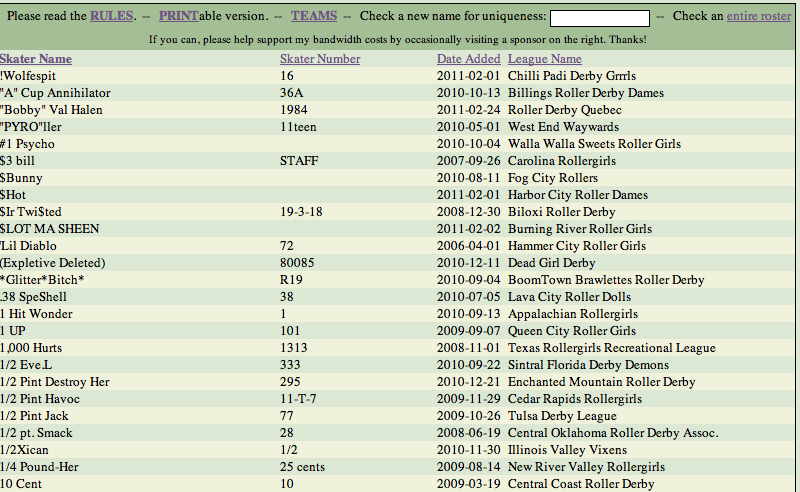Screen dimensions: 800x492
Task: Select skater name 1/2 Eve.L
Action: (26, 365)
